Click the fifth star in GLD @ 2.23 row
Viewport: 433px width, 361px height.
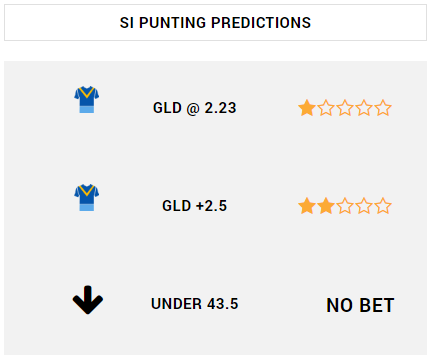point(383,108)
